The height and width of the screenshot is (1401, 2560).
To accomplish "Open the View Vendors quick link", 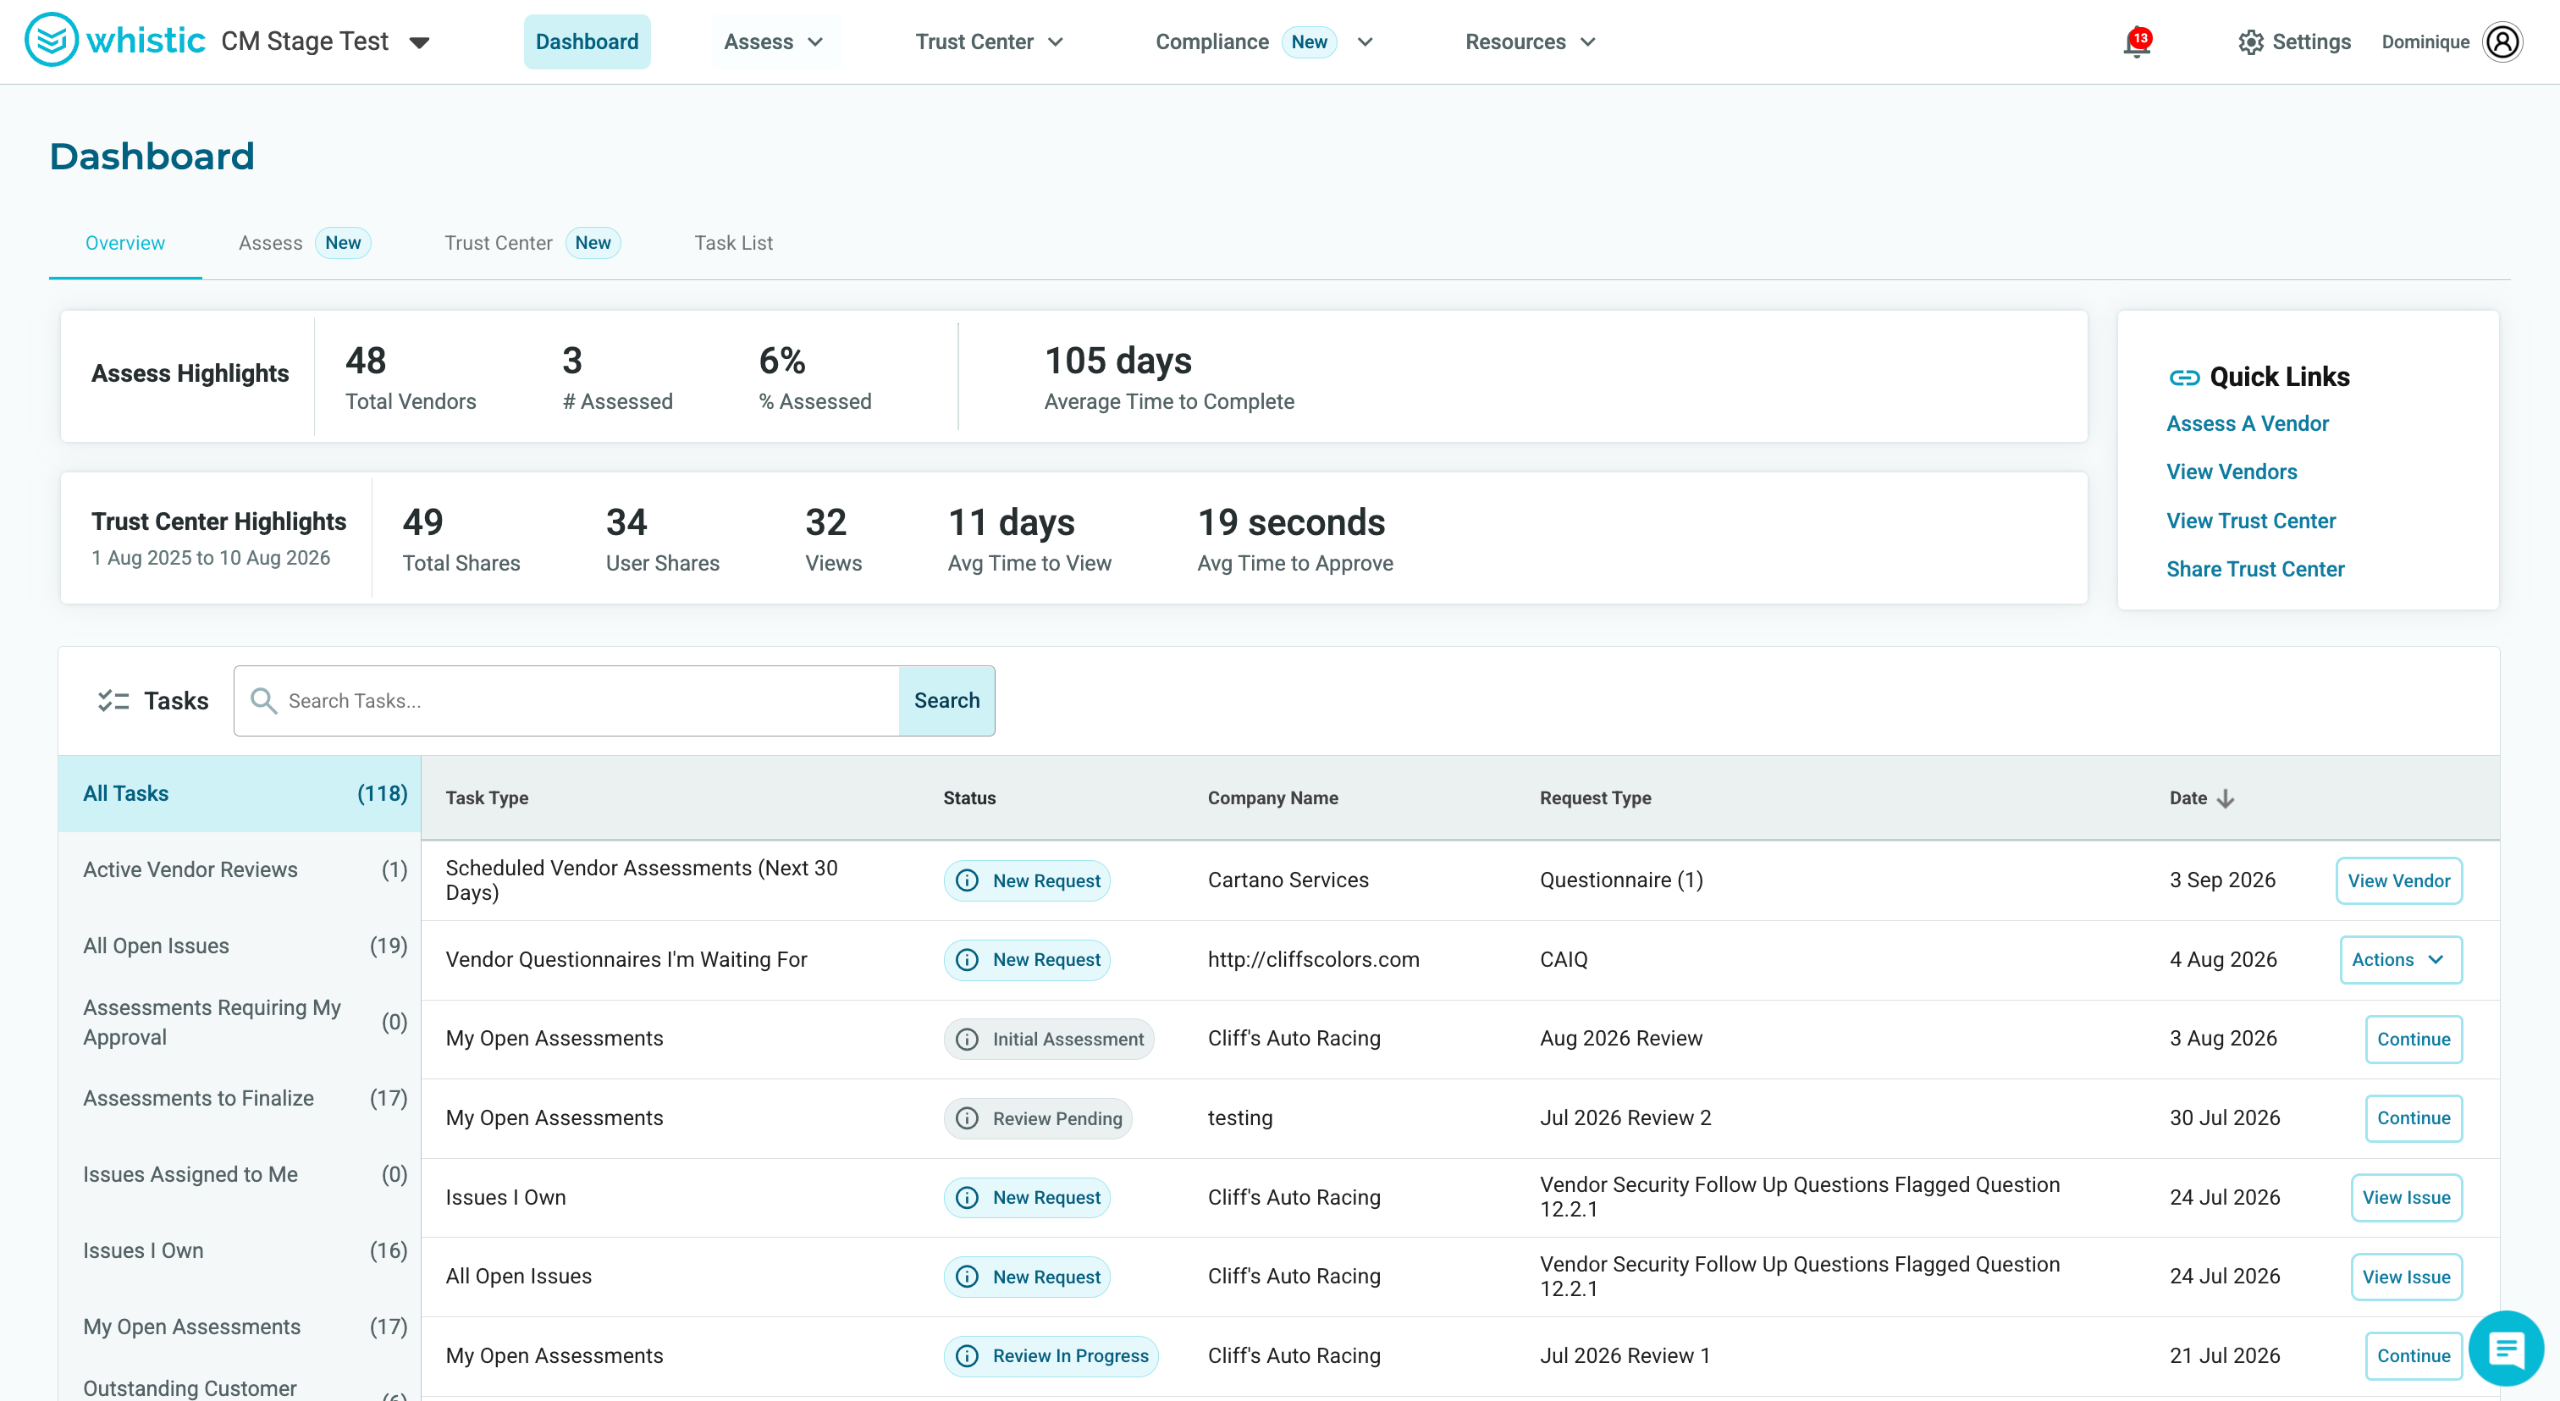I will [2231, 471].
